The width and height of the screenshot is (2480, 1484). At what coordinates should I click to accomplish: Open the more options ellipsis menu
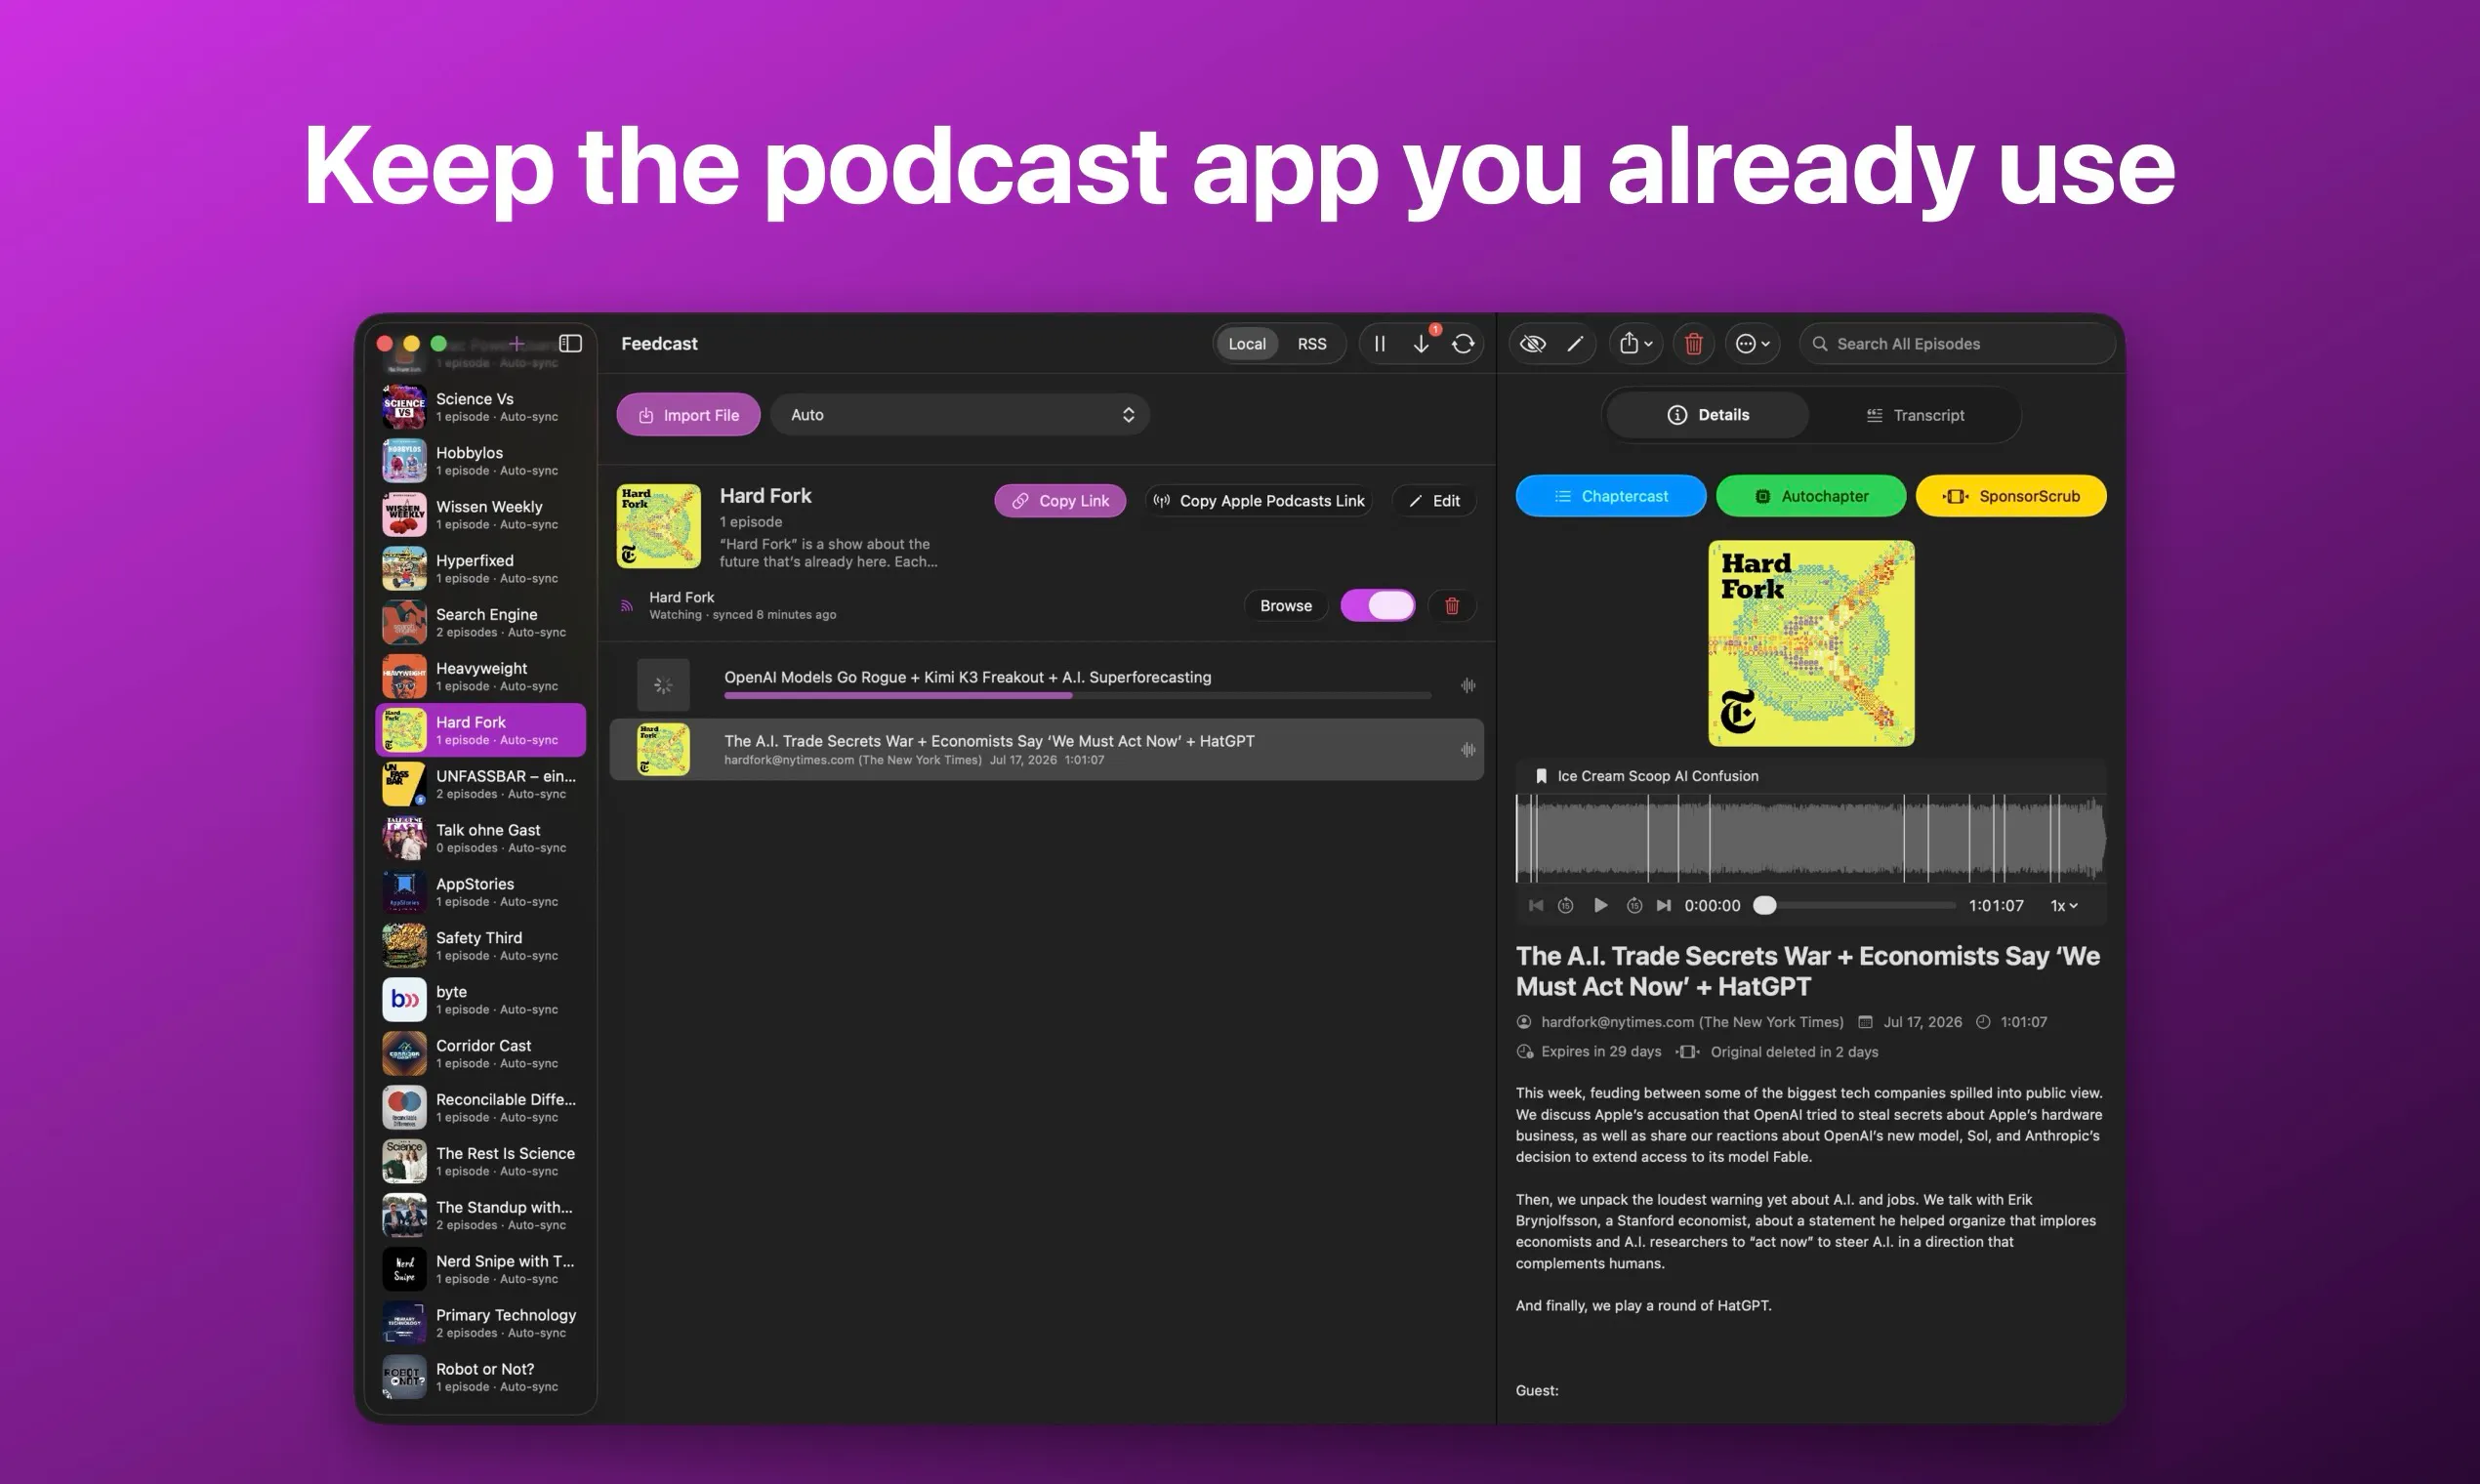(1752, 343)
